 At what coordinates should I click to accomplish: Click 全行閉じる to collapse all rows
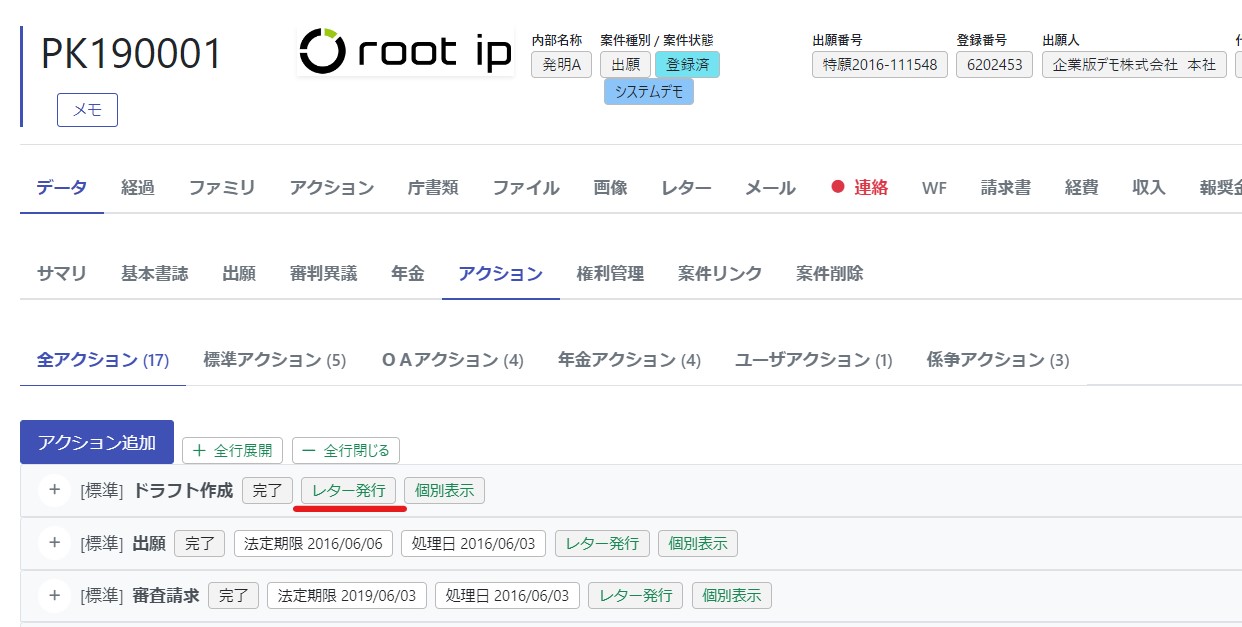click(x=346, y=450)
